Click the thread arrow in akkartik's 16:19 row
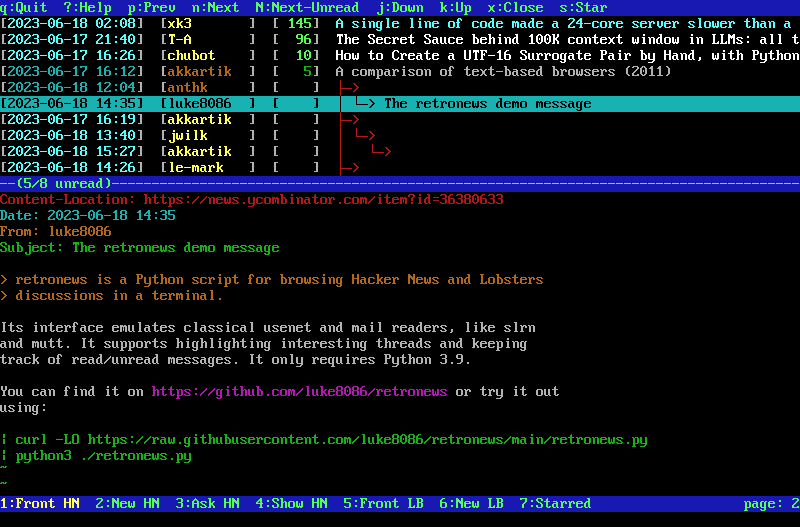 point(350,119)
